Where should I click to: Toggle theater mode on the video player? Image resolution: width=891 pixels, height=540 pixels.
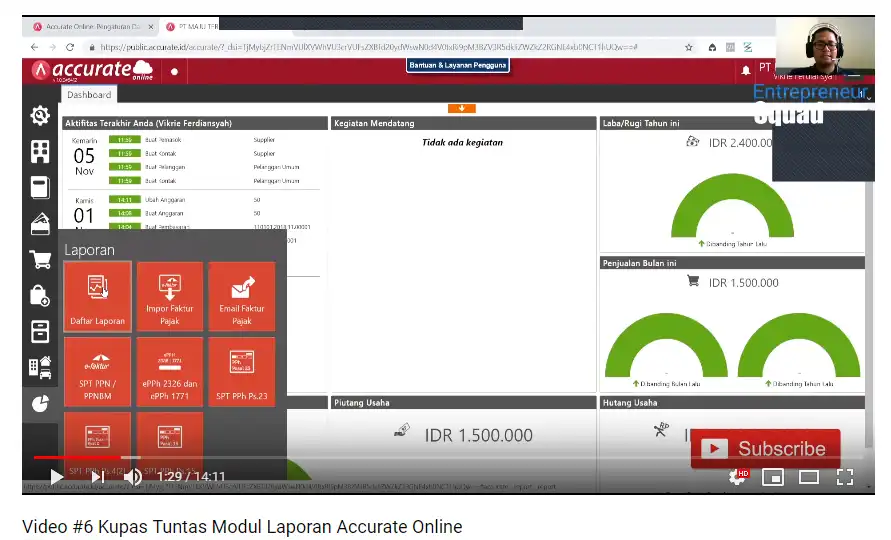[x=809, y=477]
